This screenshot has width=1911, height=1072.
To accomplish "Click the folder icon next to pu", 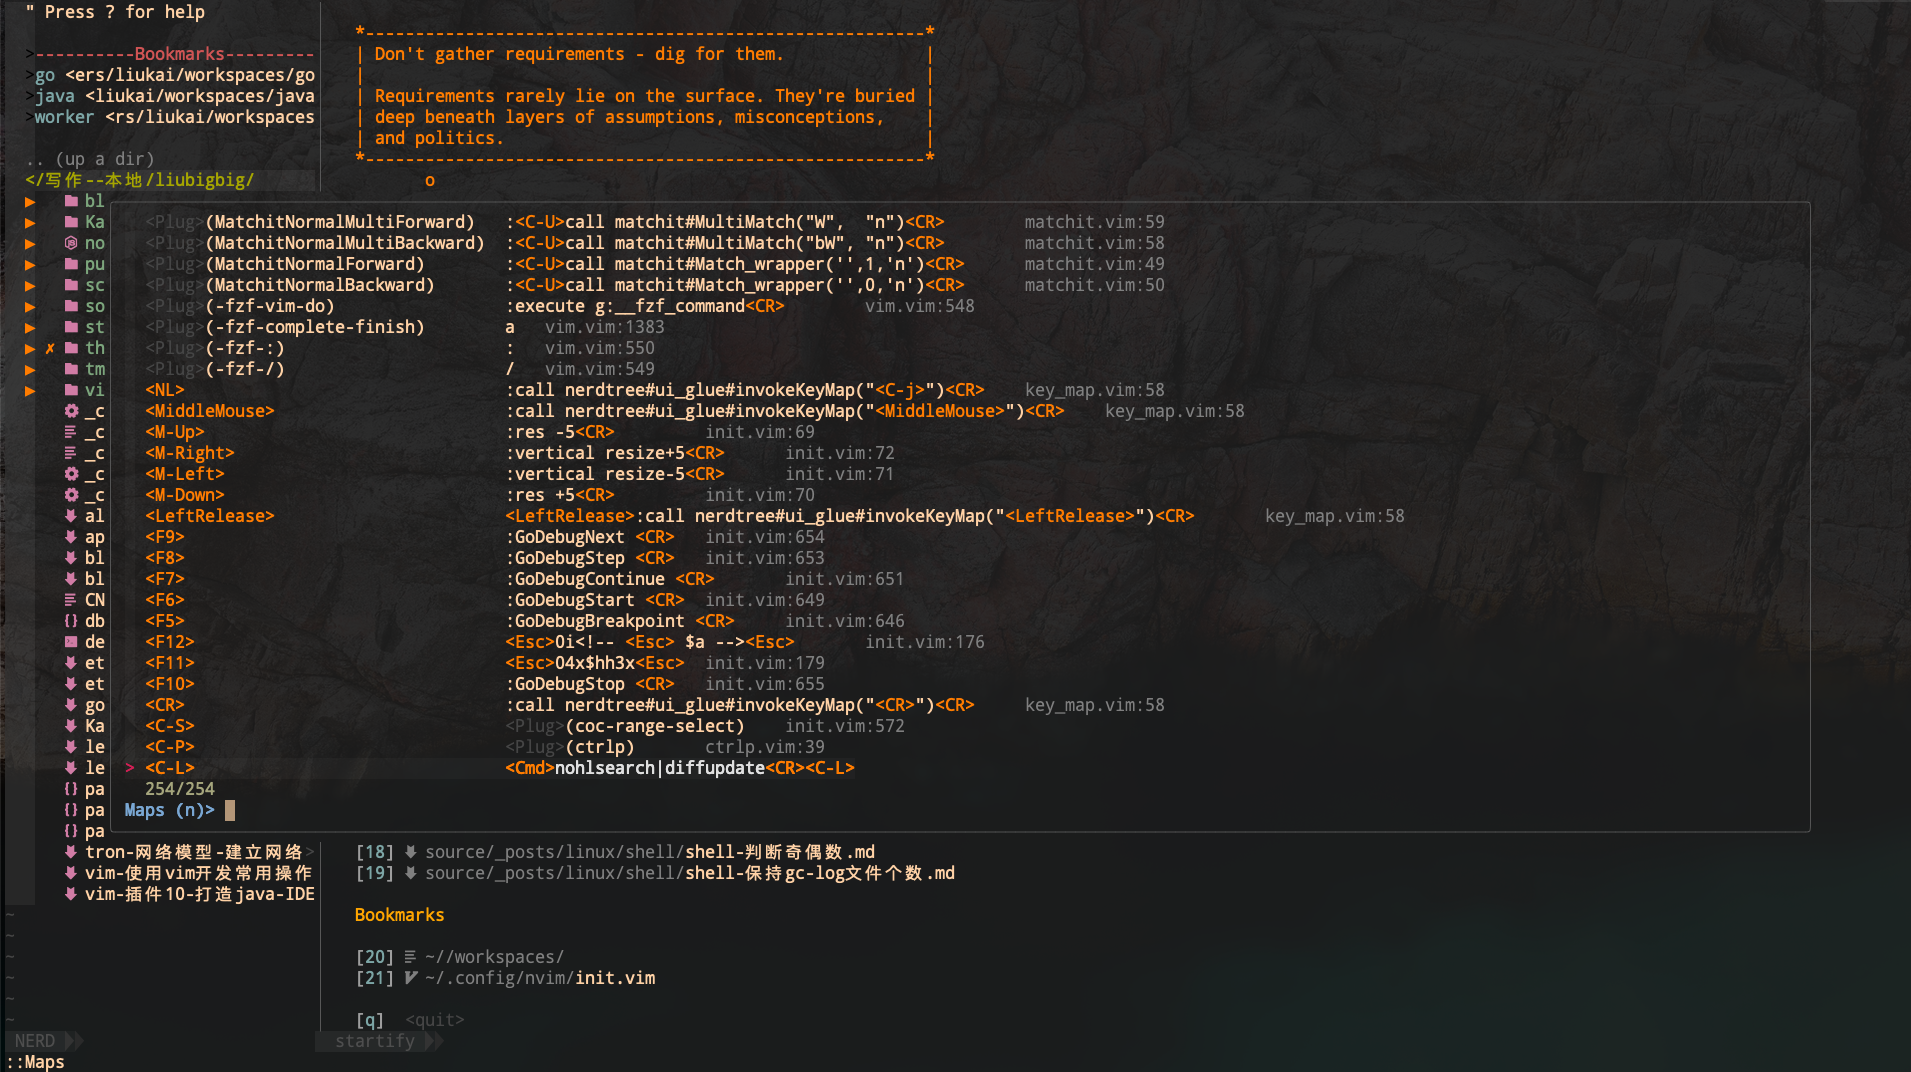I will 71,264.
